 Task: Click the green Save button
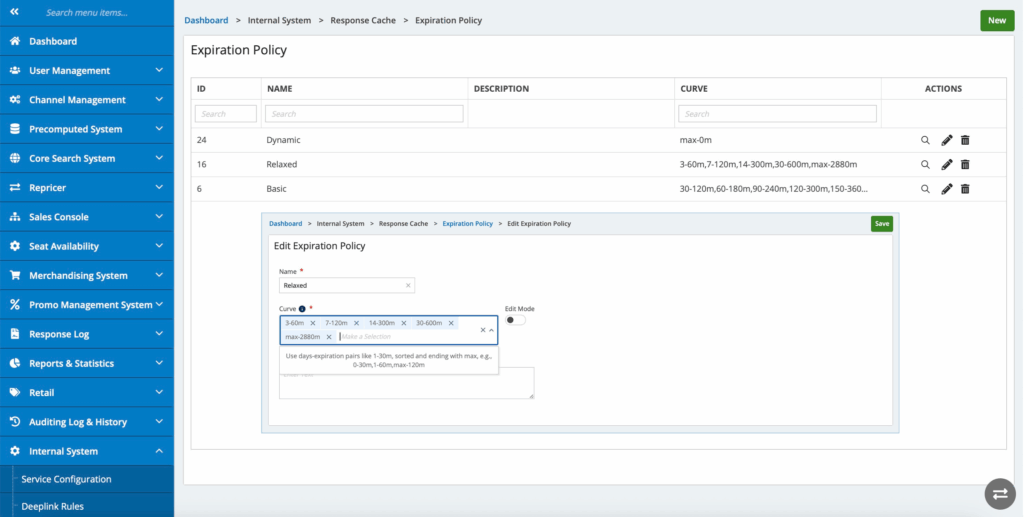point(881,224)
